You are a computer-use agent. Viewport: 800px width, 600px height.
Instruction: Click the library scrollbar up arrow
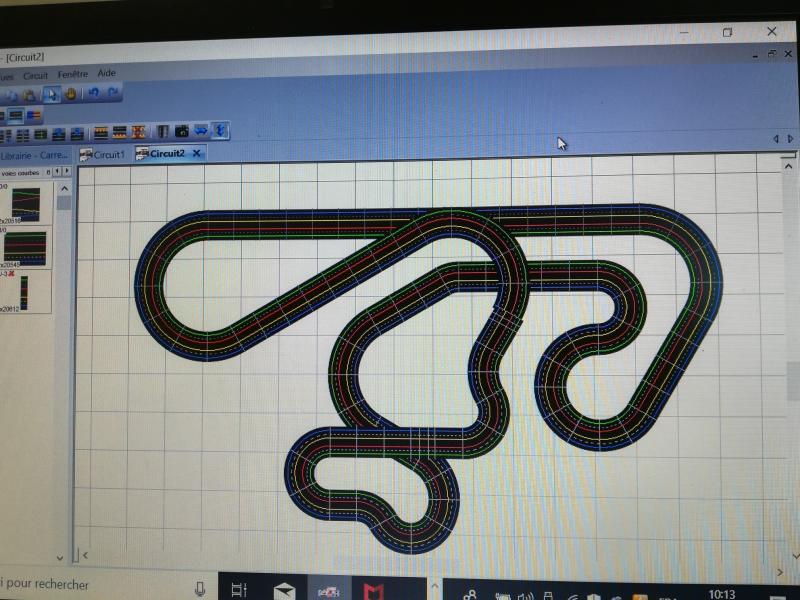coord(64,187)
